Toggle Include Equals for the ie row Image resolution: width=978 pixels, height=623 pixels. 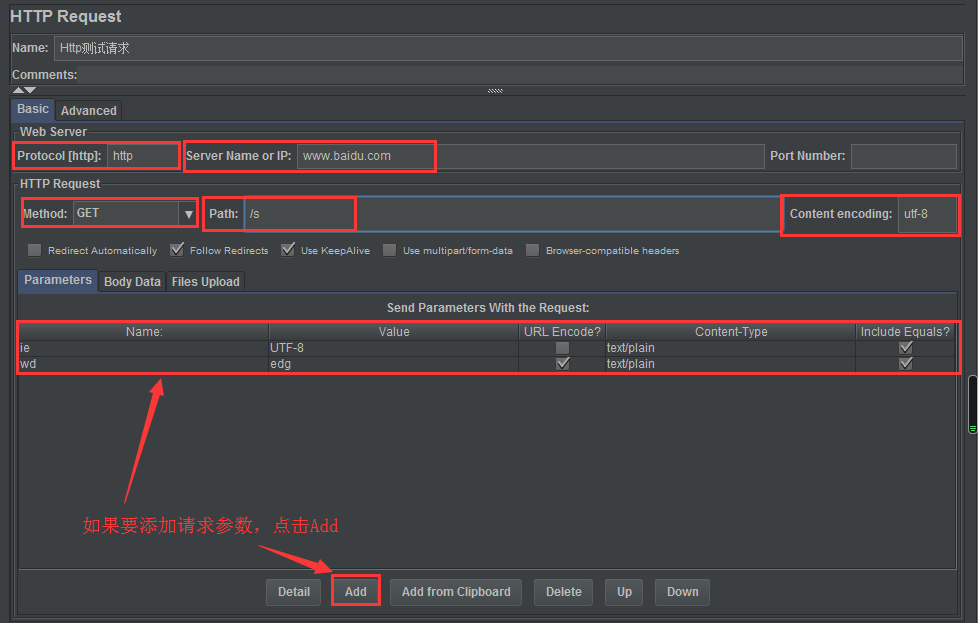pos(906,348)
